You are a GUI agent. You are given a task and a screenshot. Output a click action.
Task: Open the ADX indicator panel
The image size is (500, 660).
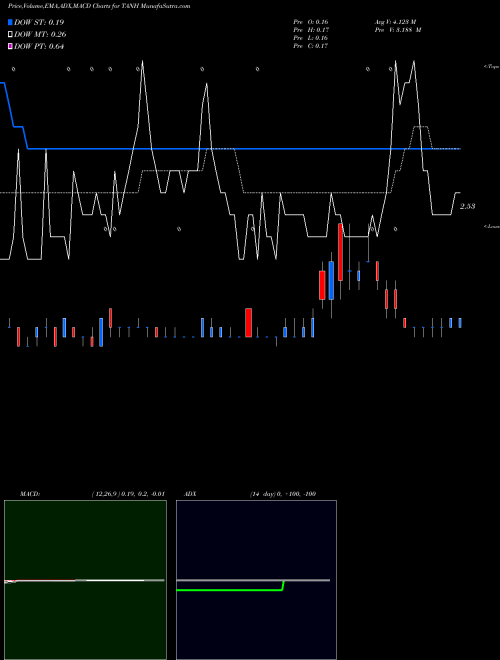[x=256, y=580]
